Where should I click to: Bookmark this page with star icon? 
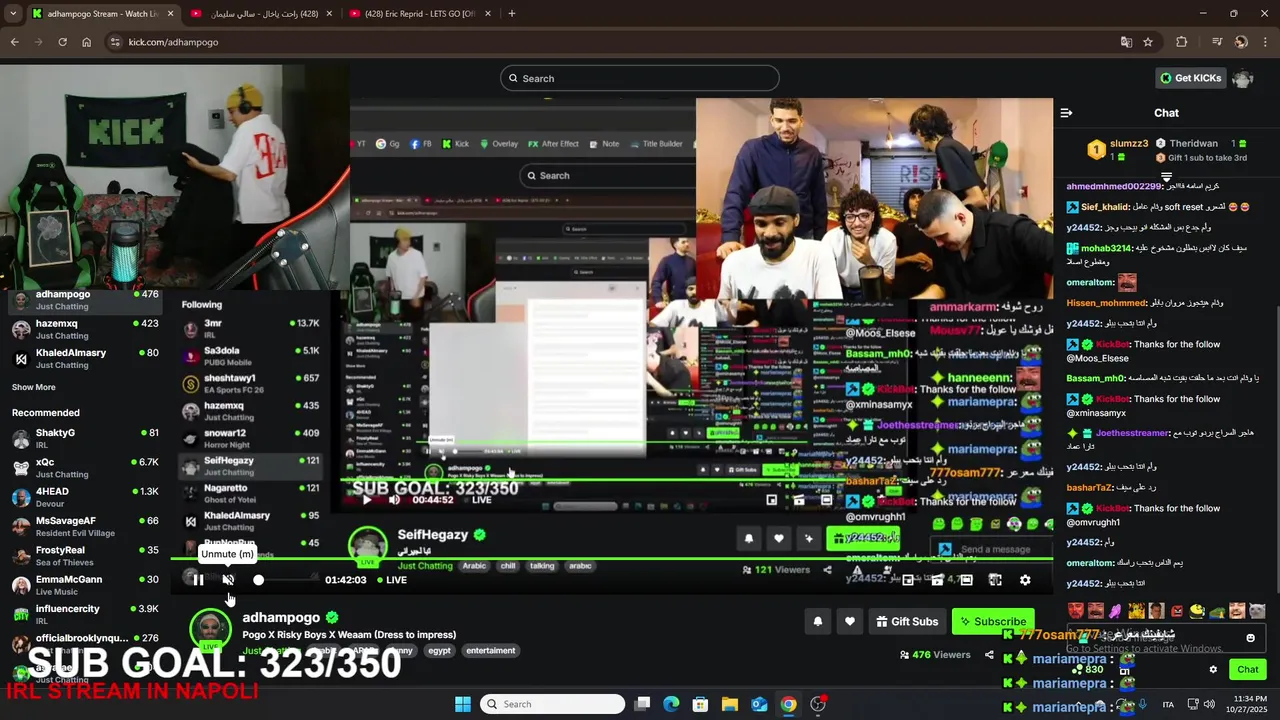(x=1148, y=42)
